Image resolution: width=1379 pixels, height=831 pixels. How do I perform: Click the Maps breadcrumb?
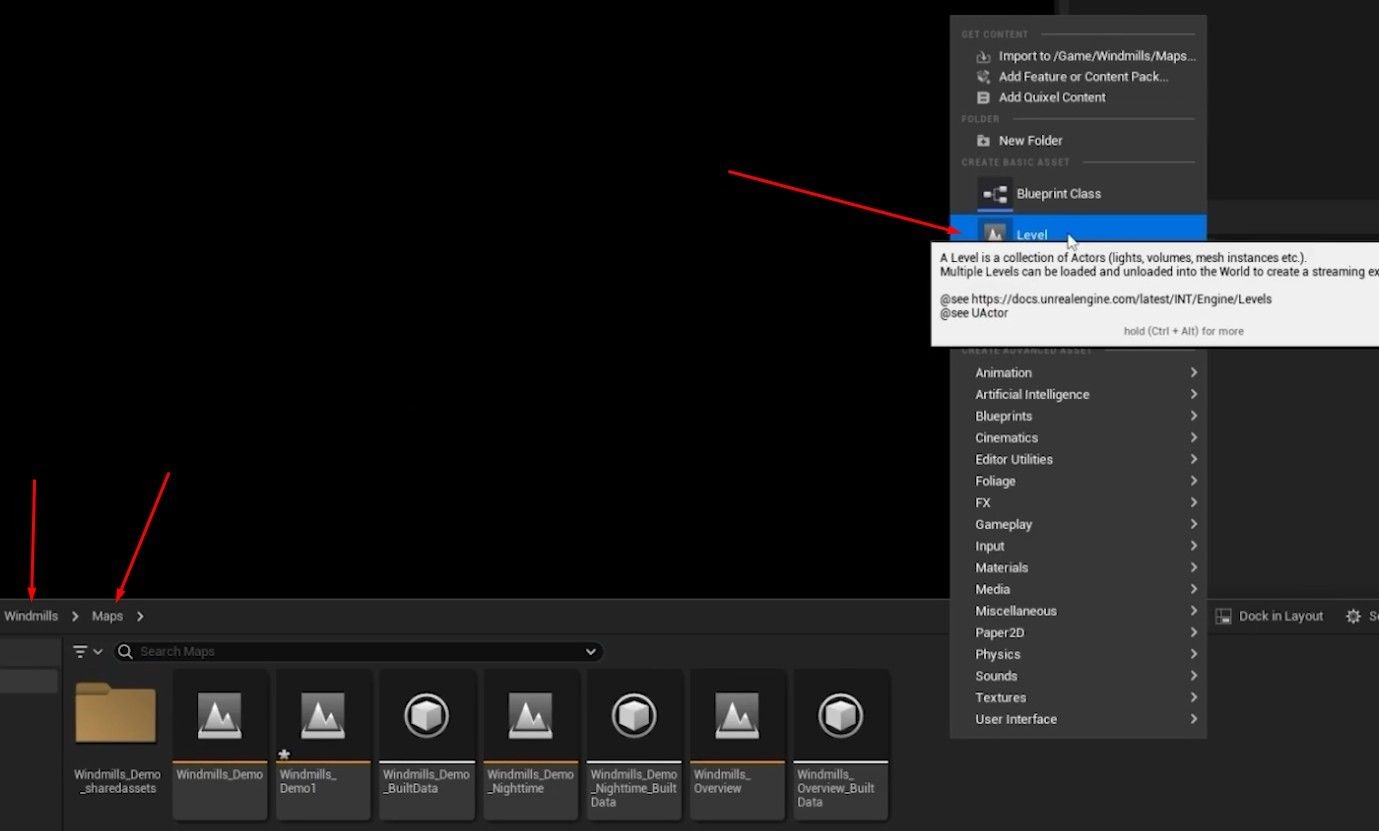(107, 617)
